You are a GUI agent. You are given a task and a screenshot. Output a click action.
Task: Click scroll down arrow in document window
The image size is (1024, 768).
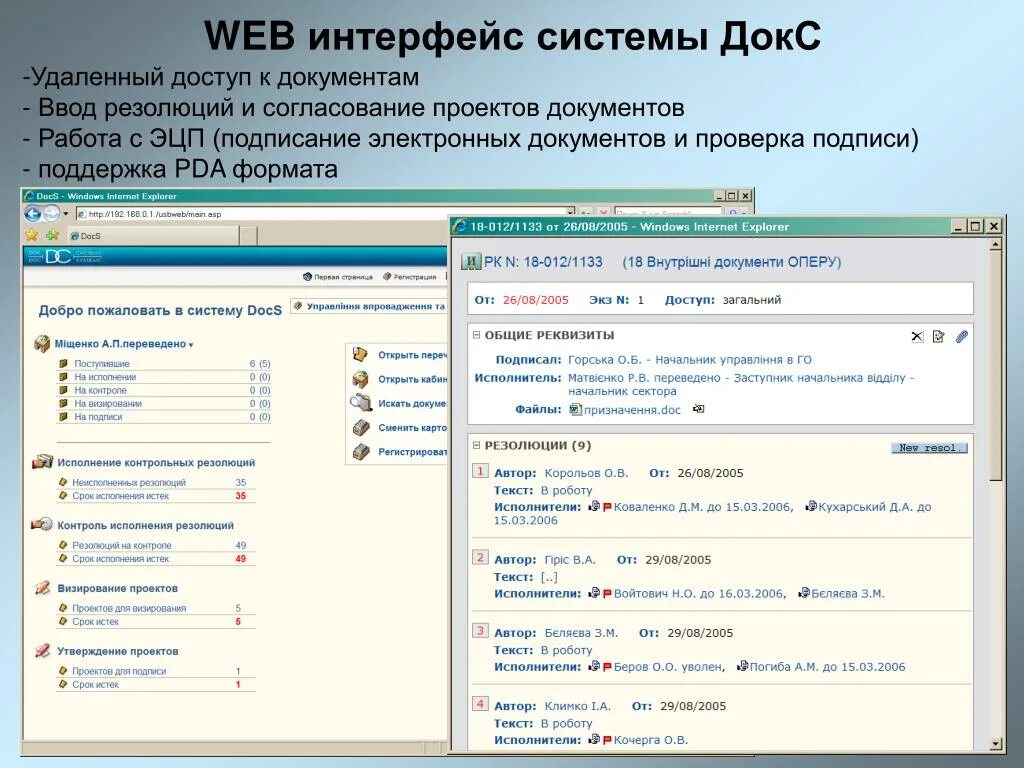point(995,743)
